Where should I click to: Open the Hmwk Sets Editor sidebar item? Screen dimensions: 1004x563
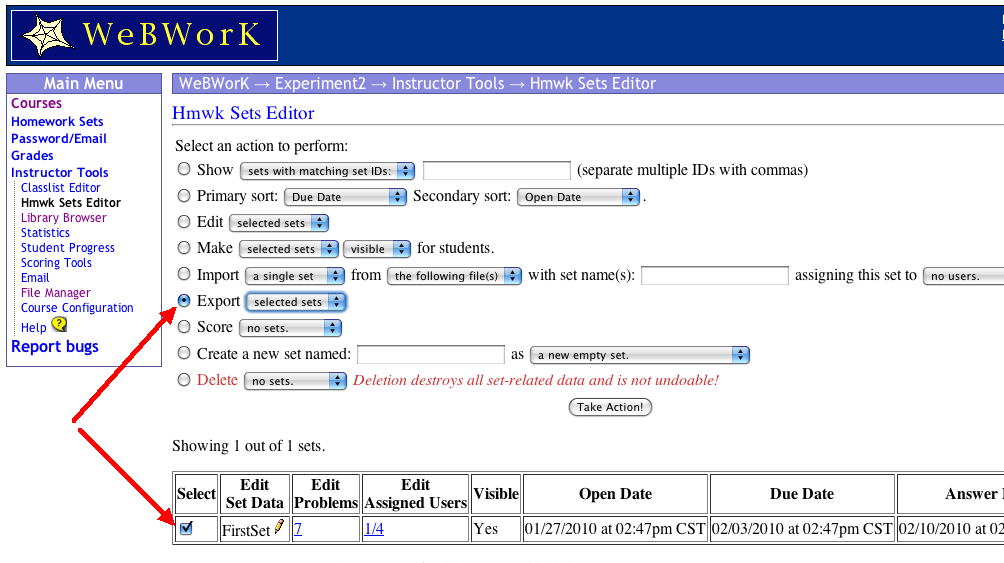tap(71, 202)
